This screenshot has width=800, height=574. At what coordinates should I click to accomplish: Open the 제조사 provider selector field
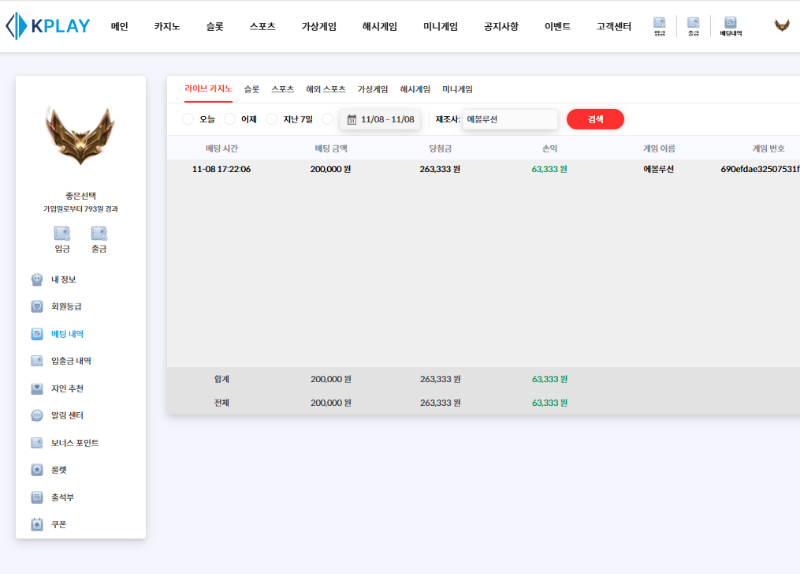pos(509,119)
